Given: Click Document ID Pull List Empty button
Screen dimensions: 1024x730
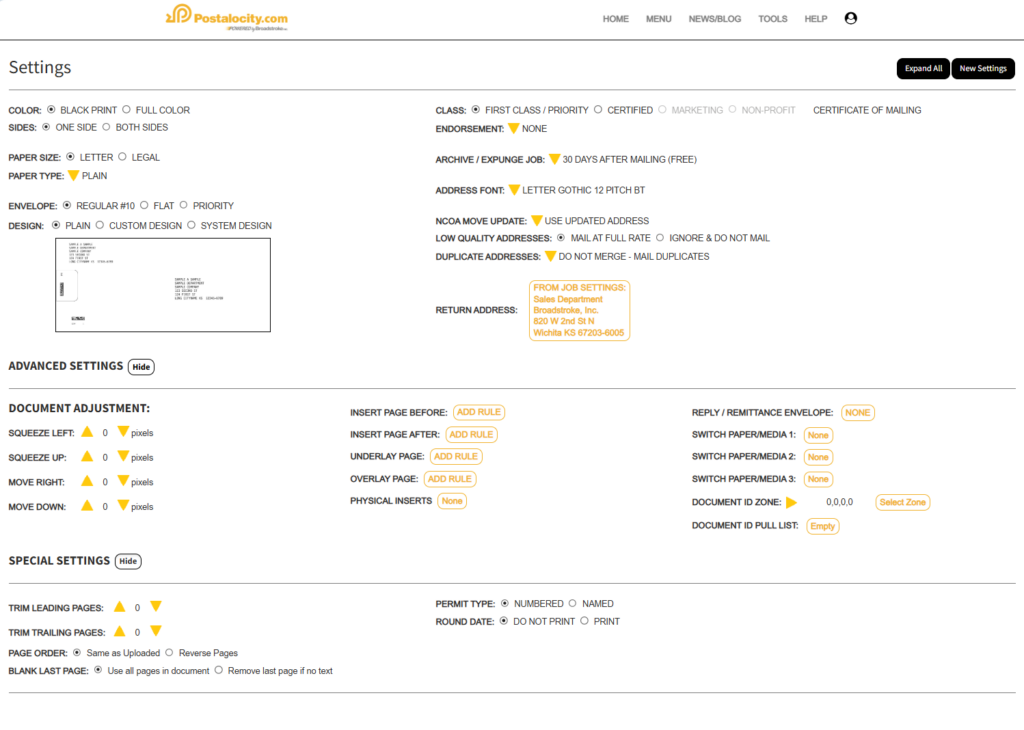Looking at the screenshot, I should click(x=822, y=526).
